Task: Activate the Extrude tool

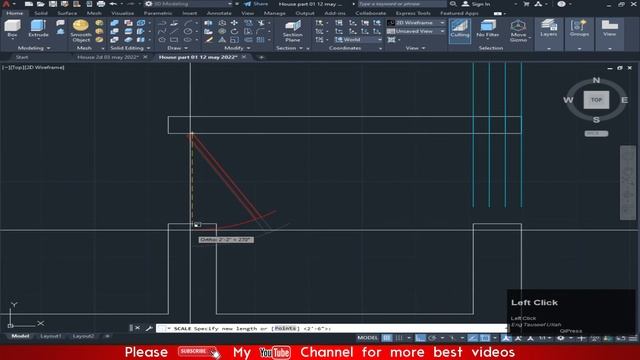Action: 38,29
